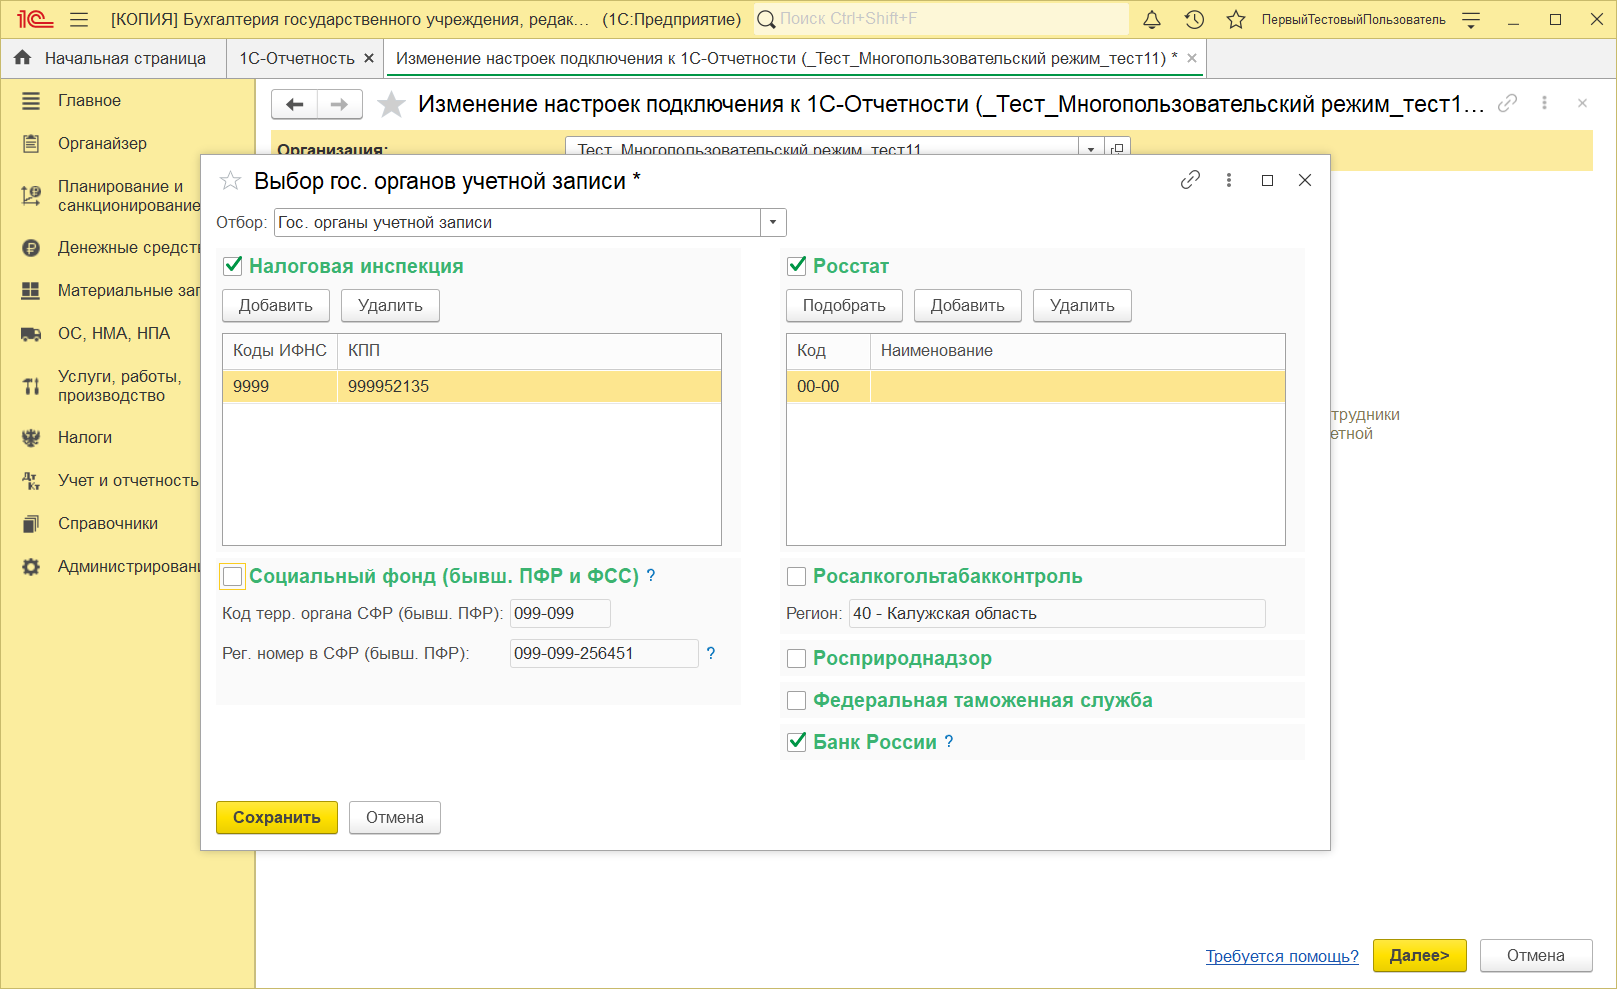Viewport: 1617px width, 989px height.
Task: Click the Подобрать button under Росстат
Action: pyautogui.click(x=844, y=306)
